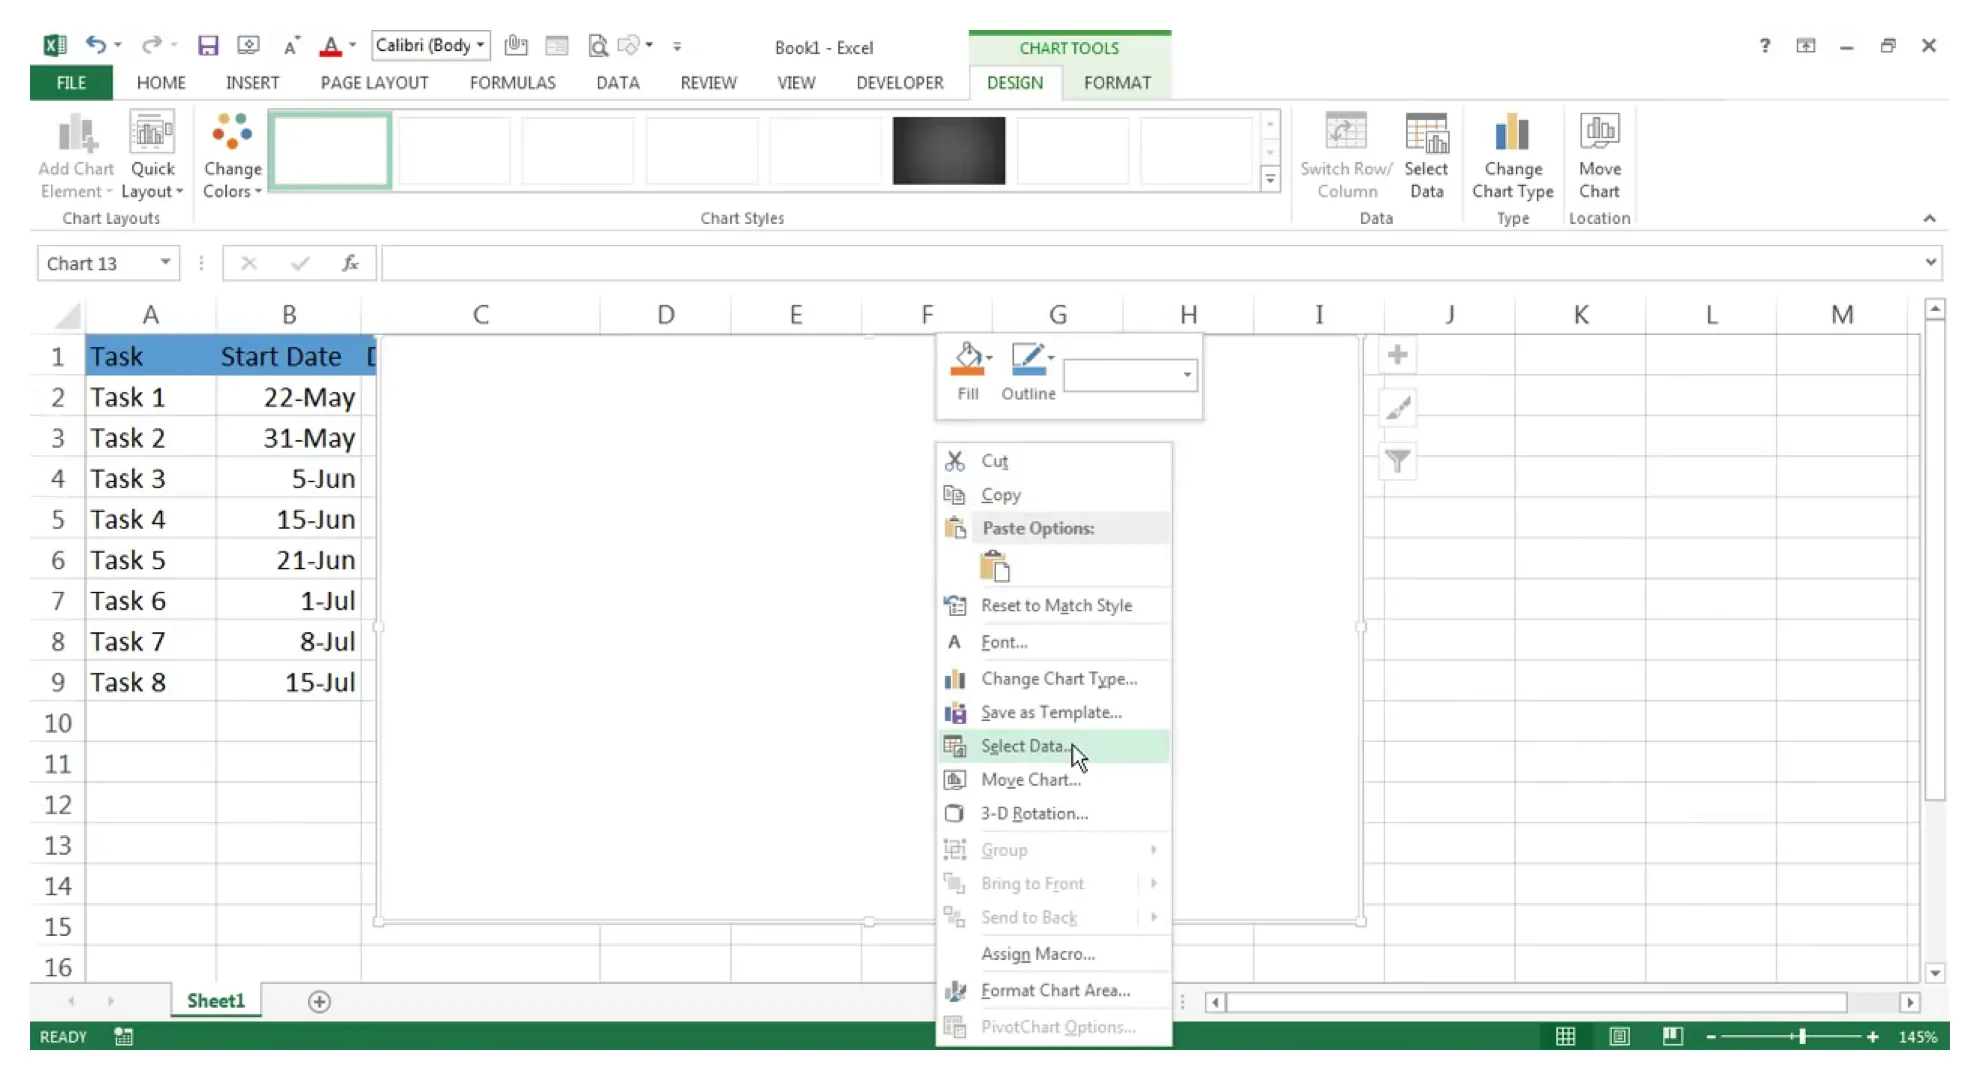The image size is (1980, 1080).
Task: Click Select Data in context menu
Action: point(1025,745)
